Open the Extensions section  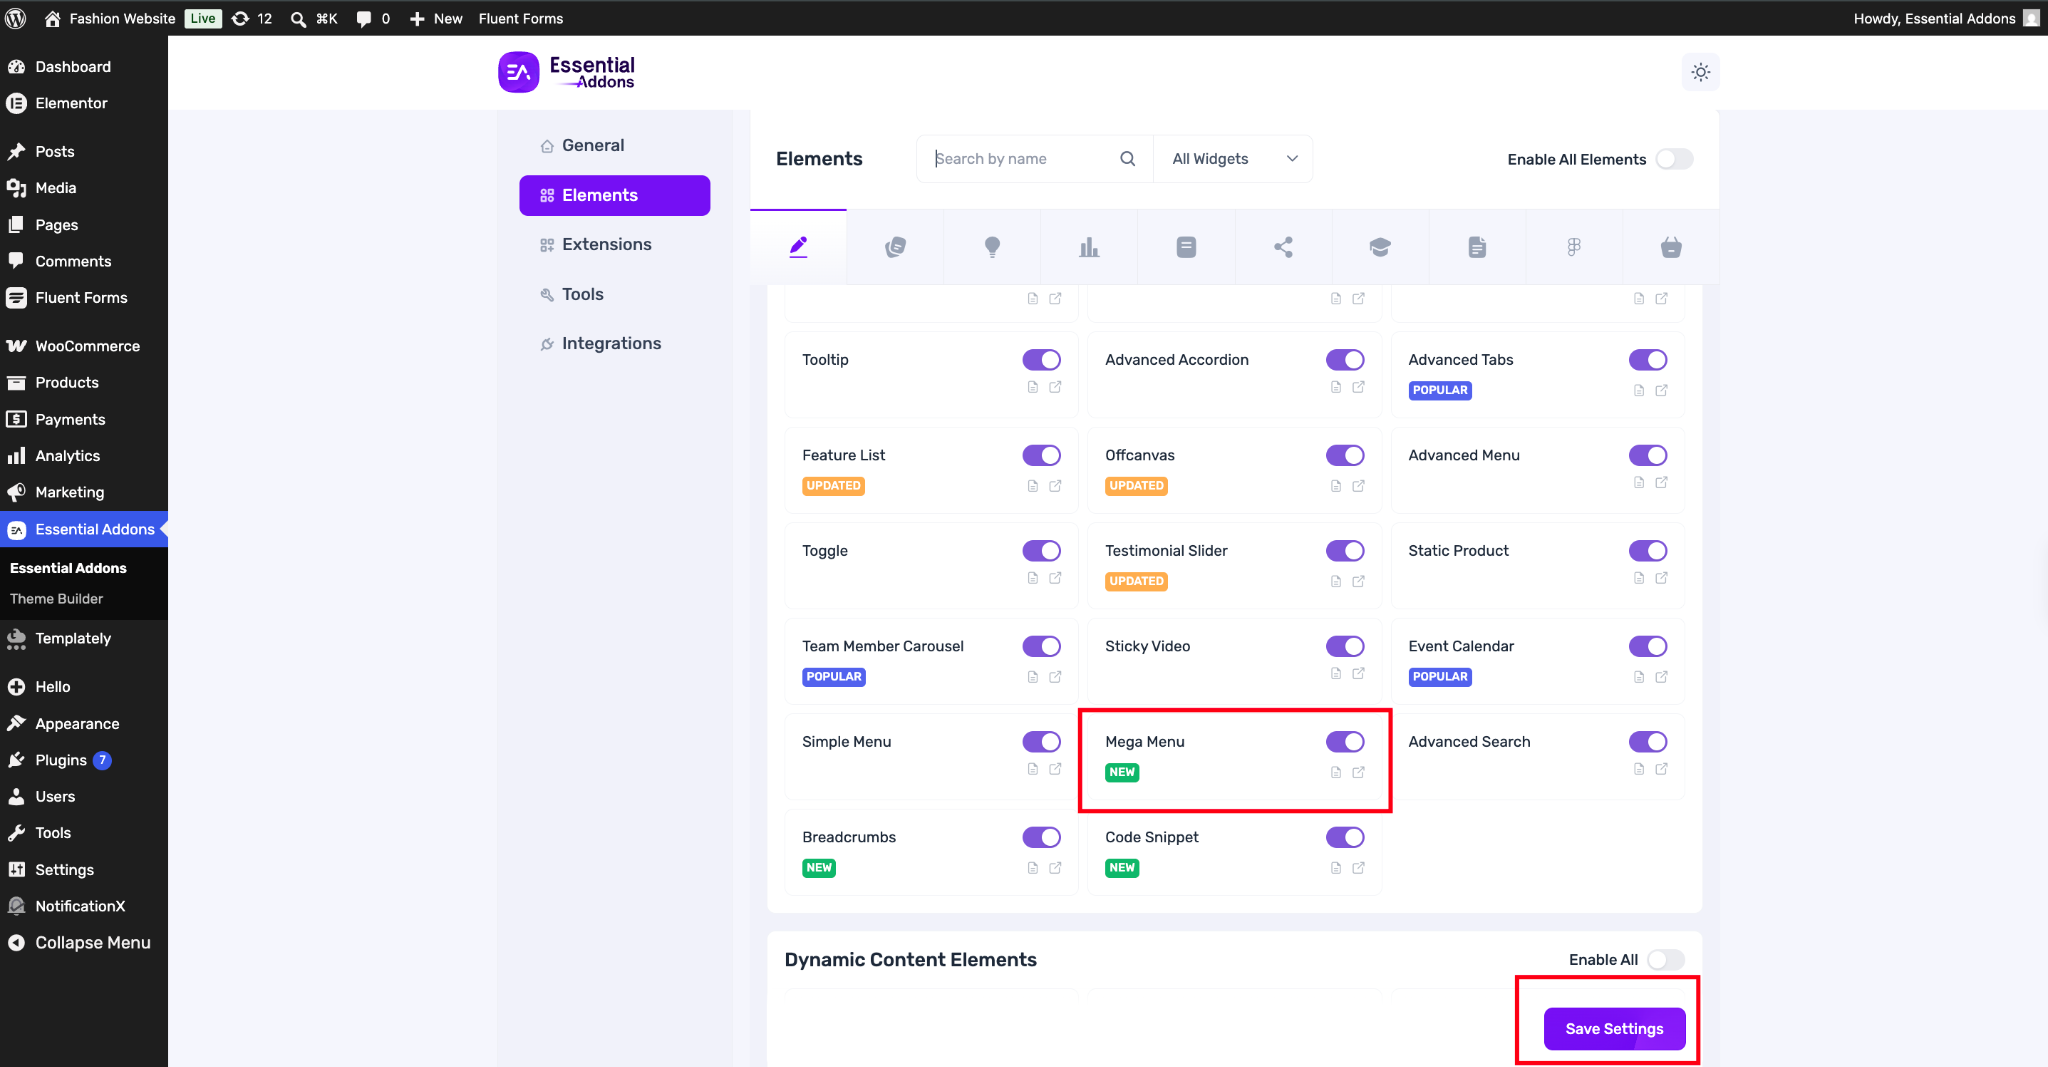614,245
